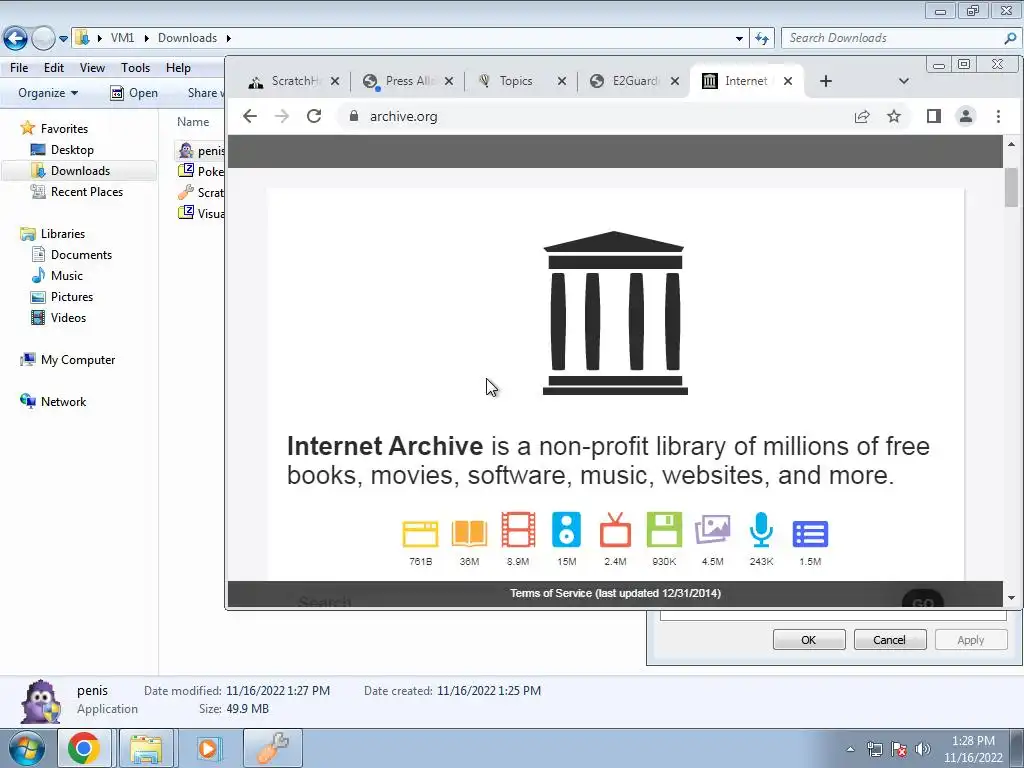1024x768 pixels.
Task: Open Chrome's three-dot menu
Action: tap(998, 116)
